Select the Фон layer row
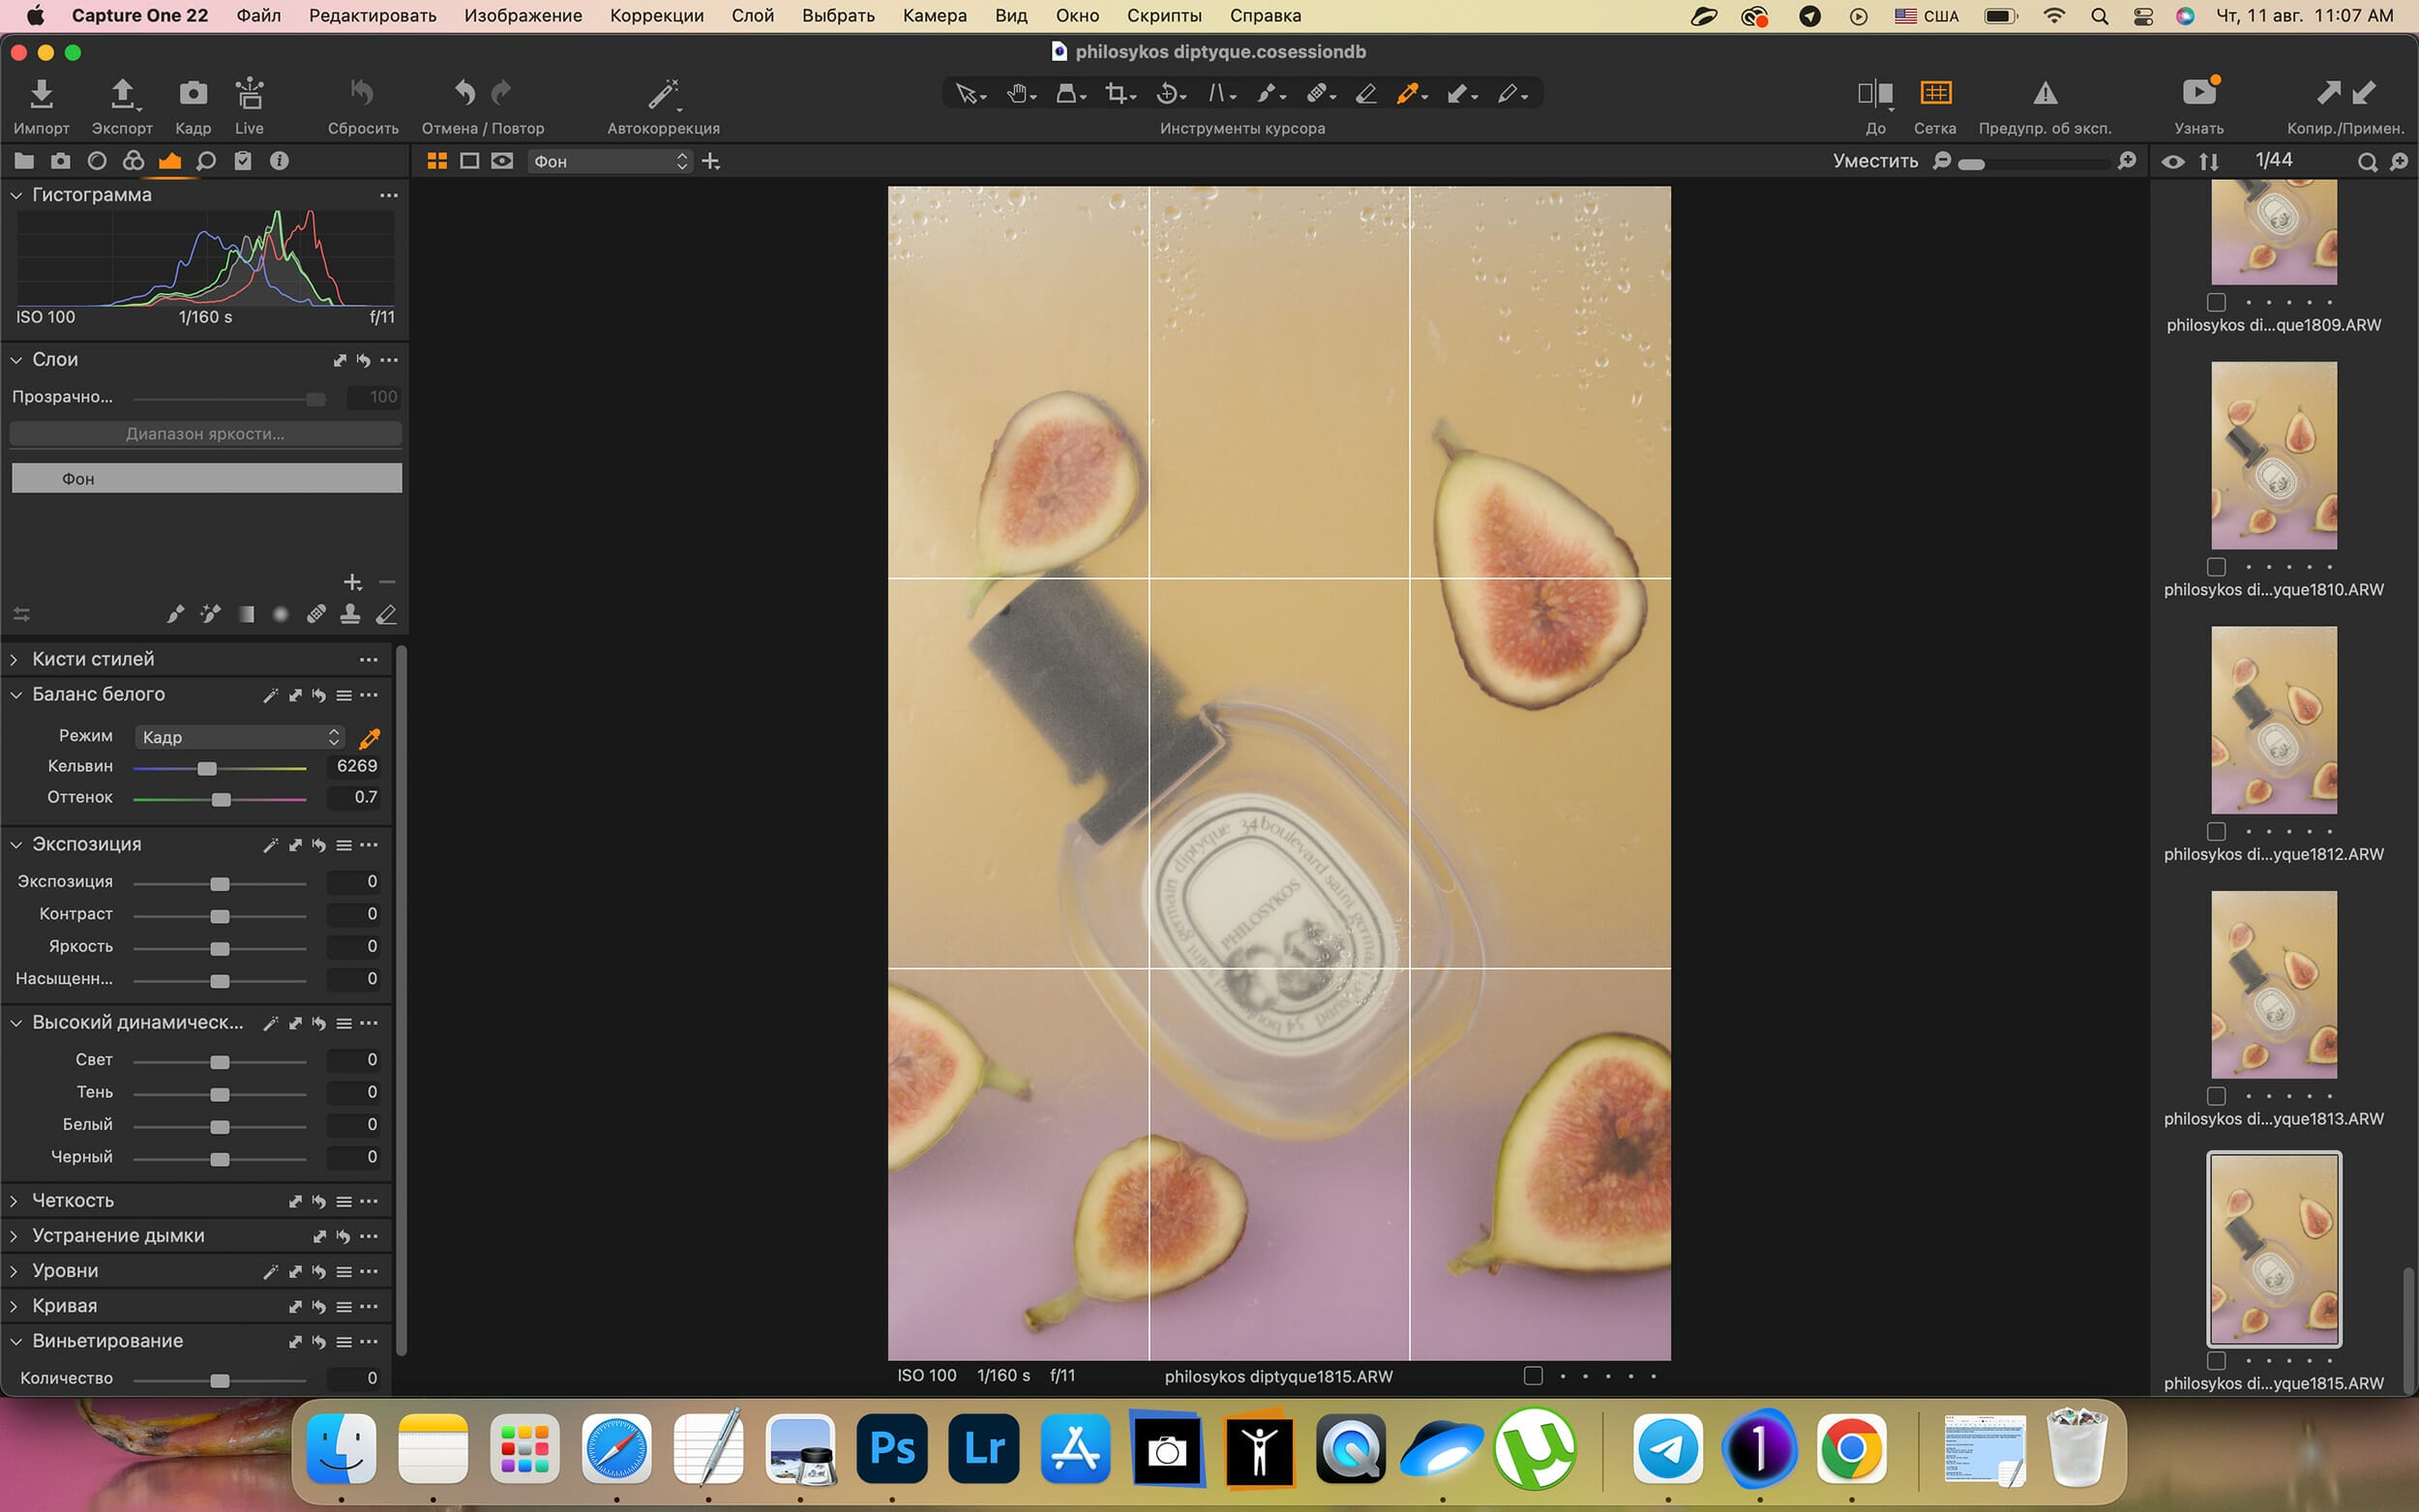This screenshot has height=1512, width=2419. [206, 478]
